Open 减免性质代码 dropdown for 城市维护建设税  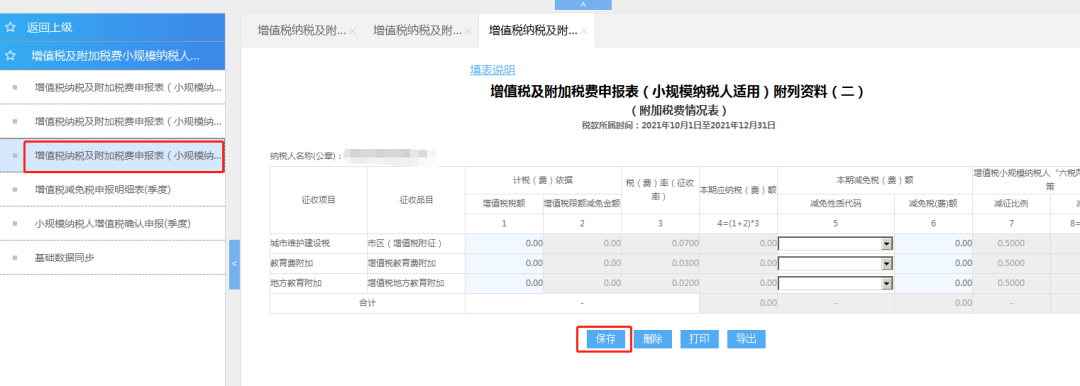887,243
